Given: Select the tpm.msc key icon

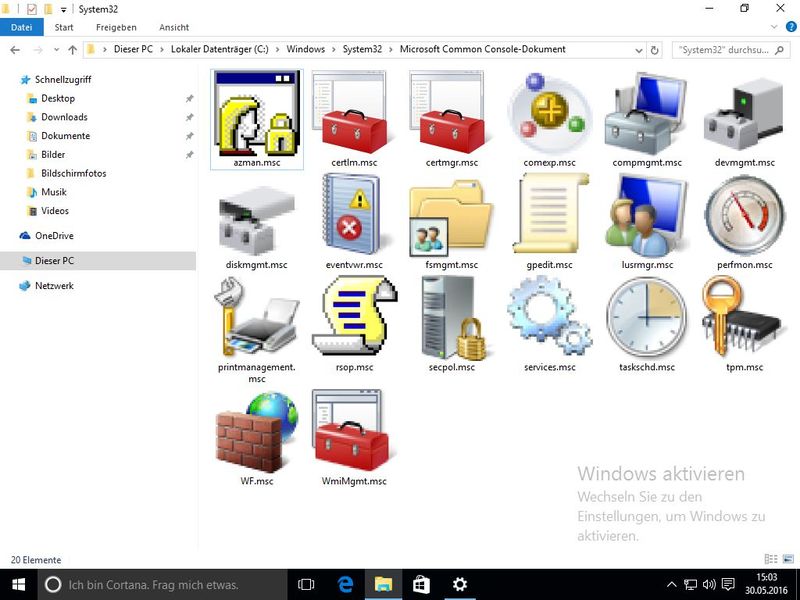Looking at the screenshot, I should pos(738,316).
